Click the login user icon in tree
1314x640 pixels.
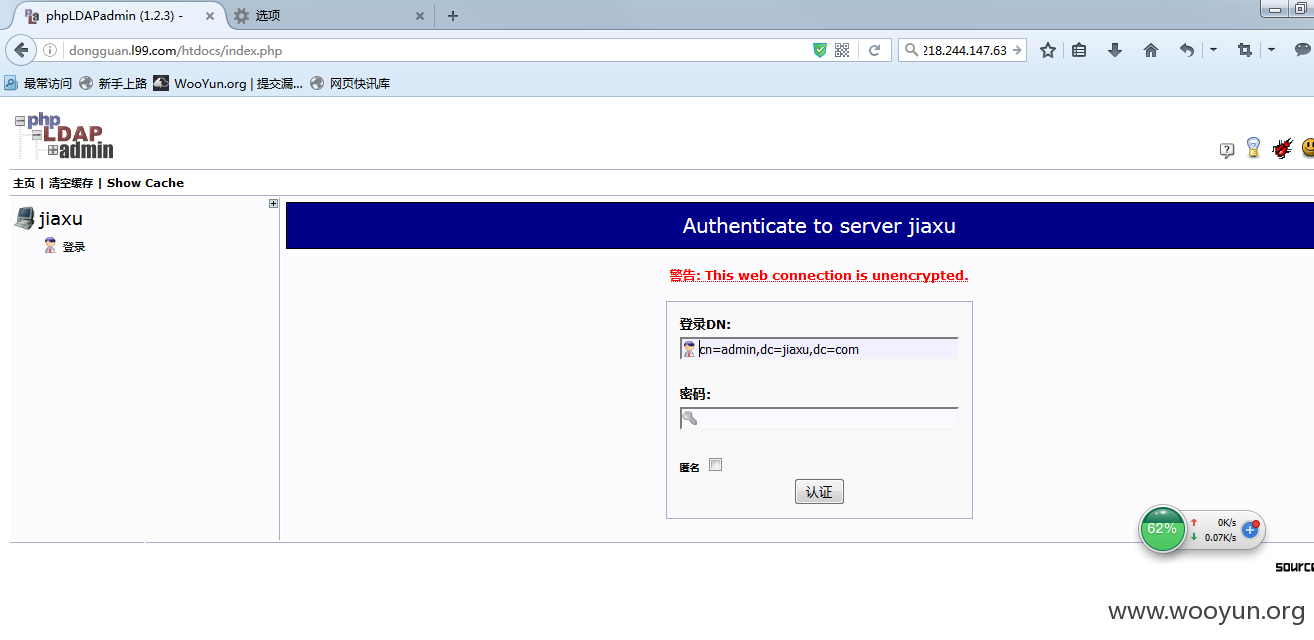[50, 246]
